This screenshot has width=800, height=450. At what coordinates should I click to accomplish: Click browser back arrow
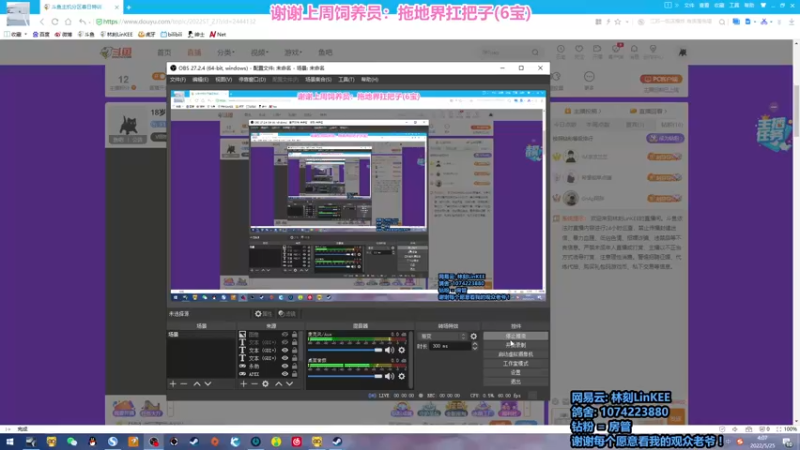[42, 21]
